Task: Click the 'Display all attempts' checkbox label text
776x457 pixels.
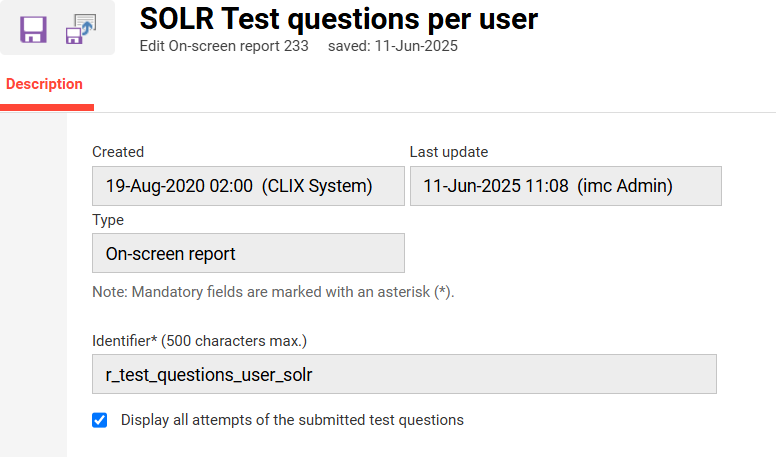Action: tap(292, 420)
